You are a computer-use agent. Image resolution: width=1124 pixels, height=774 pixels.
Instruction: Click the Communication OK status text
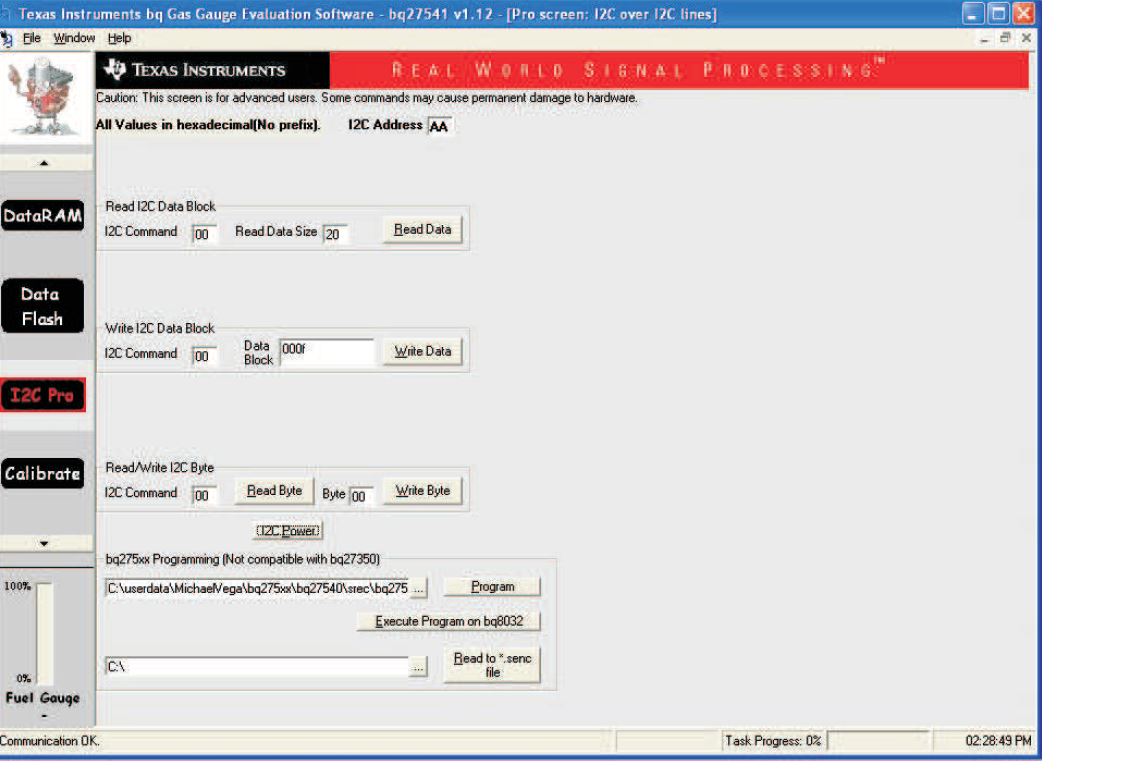point(49,741)
